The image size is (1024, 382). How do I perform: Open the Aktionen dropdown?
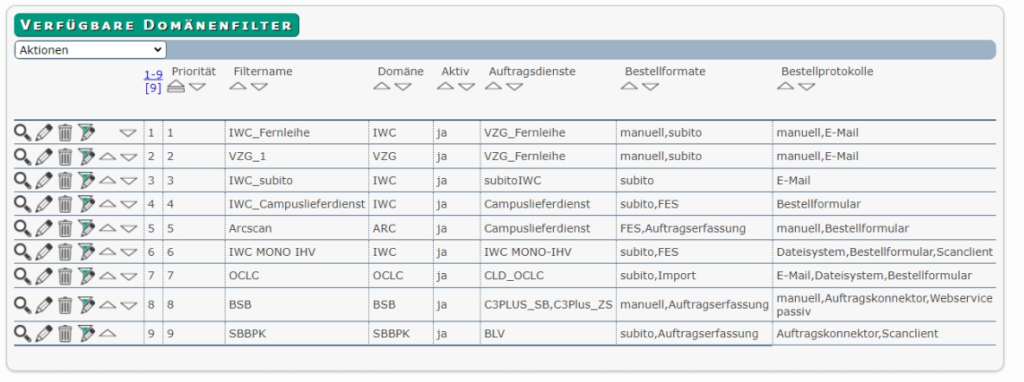pos(90,50)
